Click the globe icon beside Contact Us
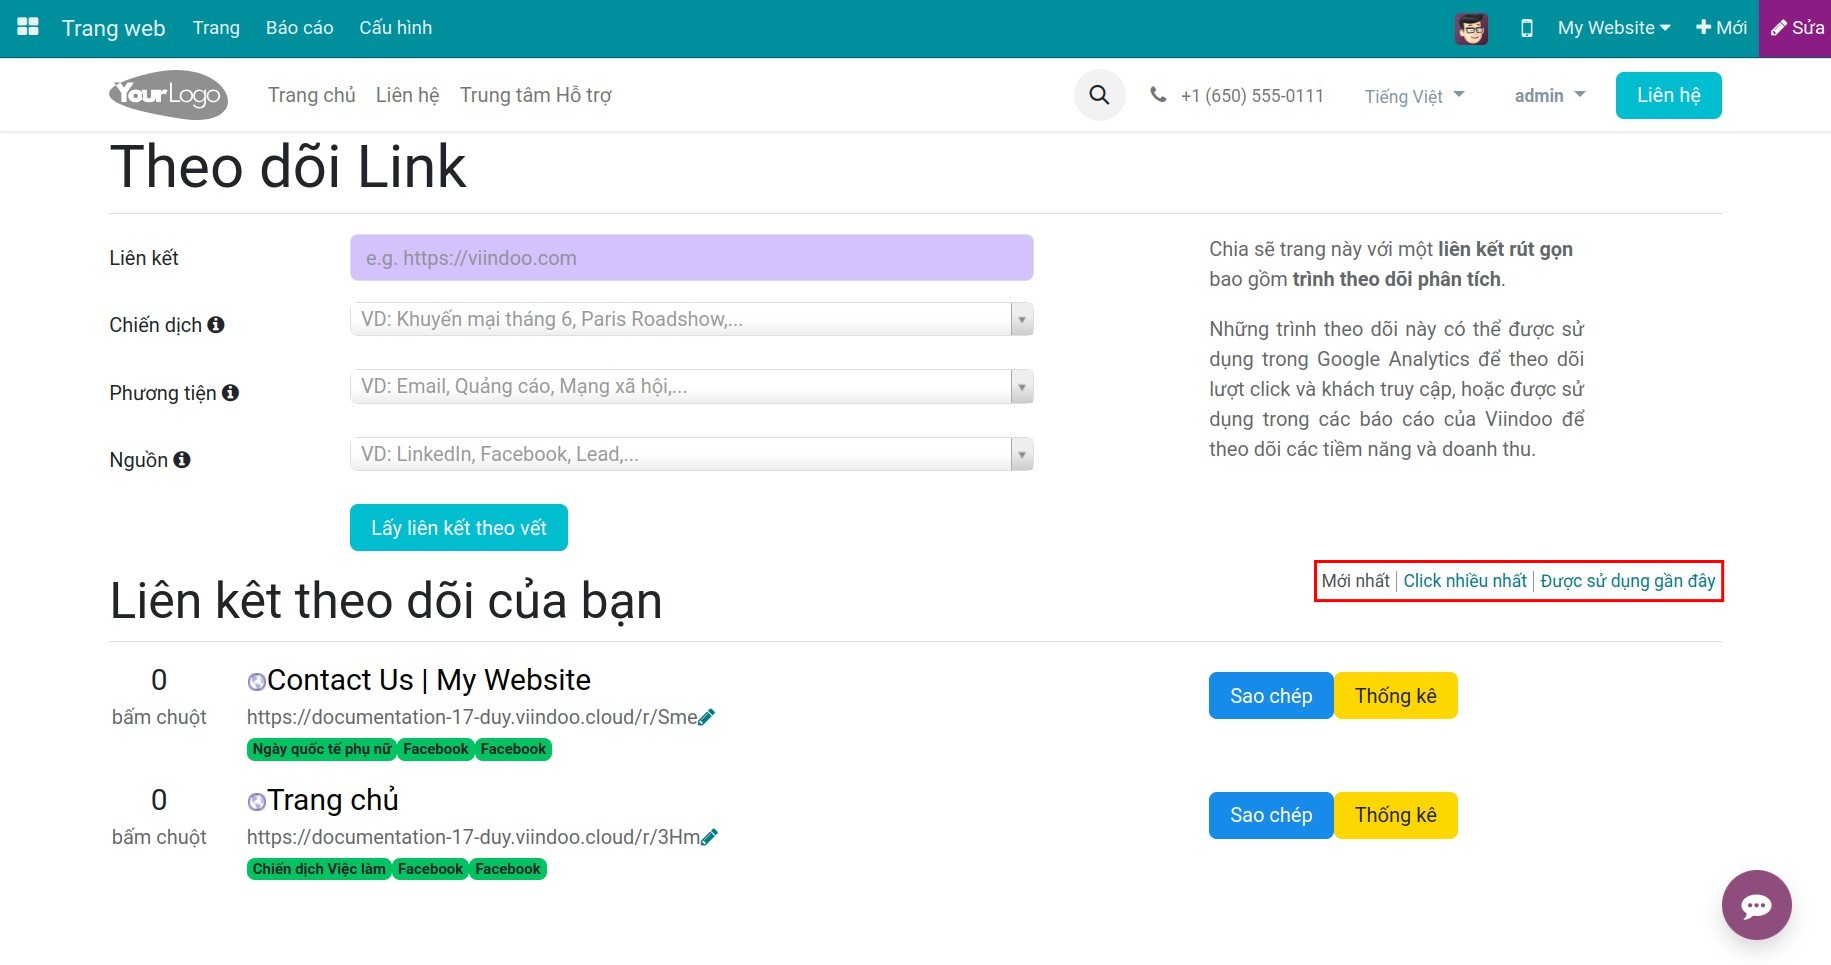Screen dimensions: 1831x965 257,682
